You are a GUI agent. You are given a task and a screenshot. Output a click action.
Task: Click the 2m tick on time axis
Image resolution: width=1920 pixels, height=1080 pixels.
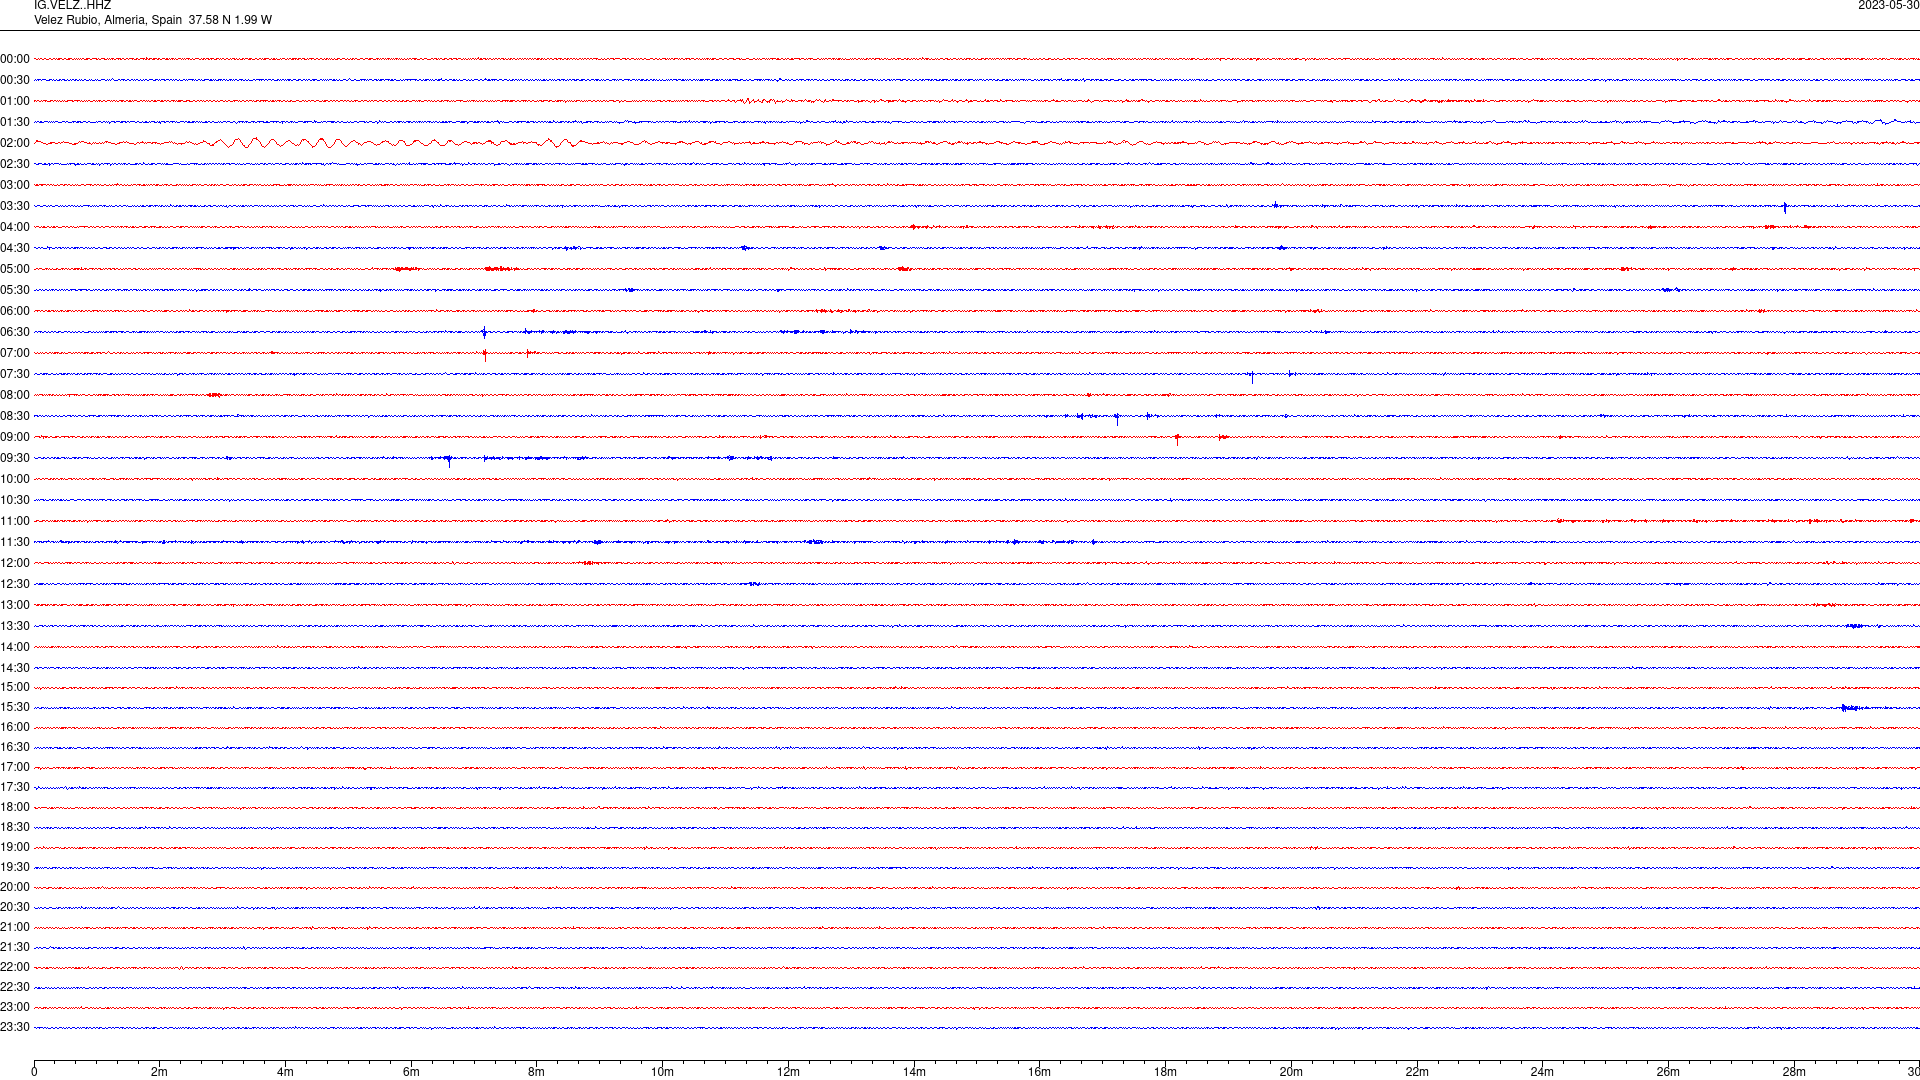click(160, 1072)
